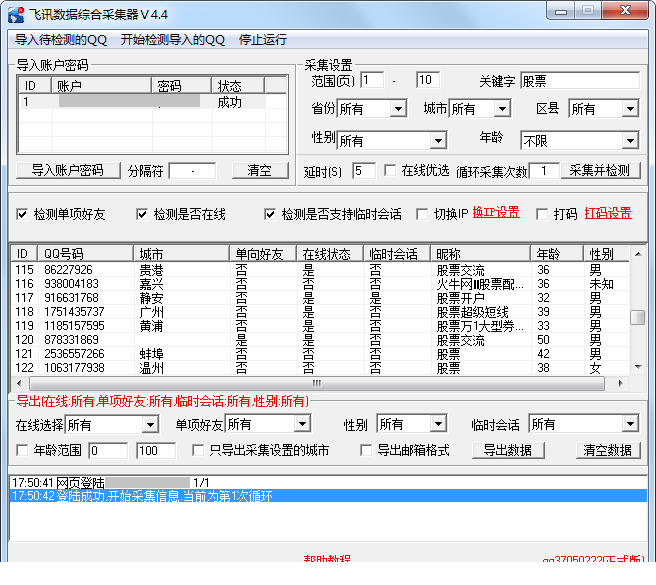Click 采集并检测 button

coord(600,170)
